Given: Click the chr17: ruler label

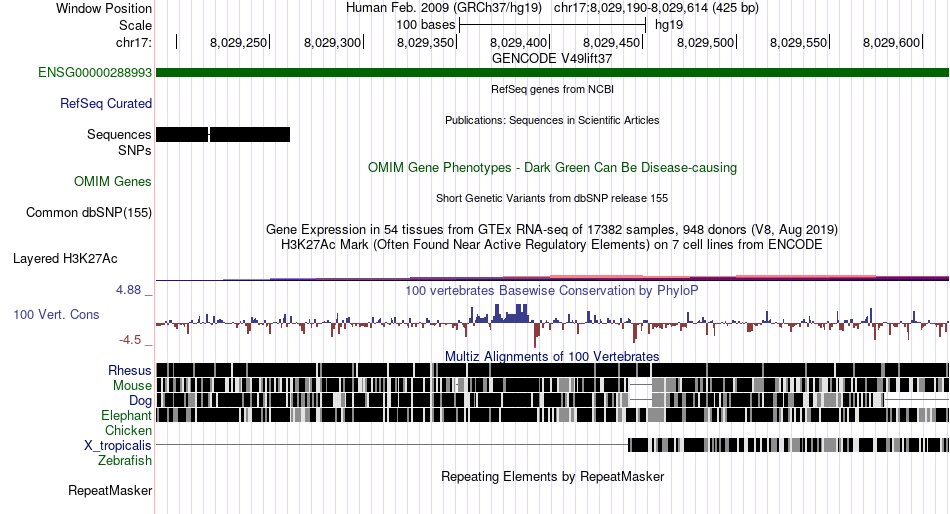Looking at the screenshot, I should [x=134, y=42].
